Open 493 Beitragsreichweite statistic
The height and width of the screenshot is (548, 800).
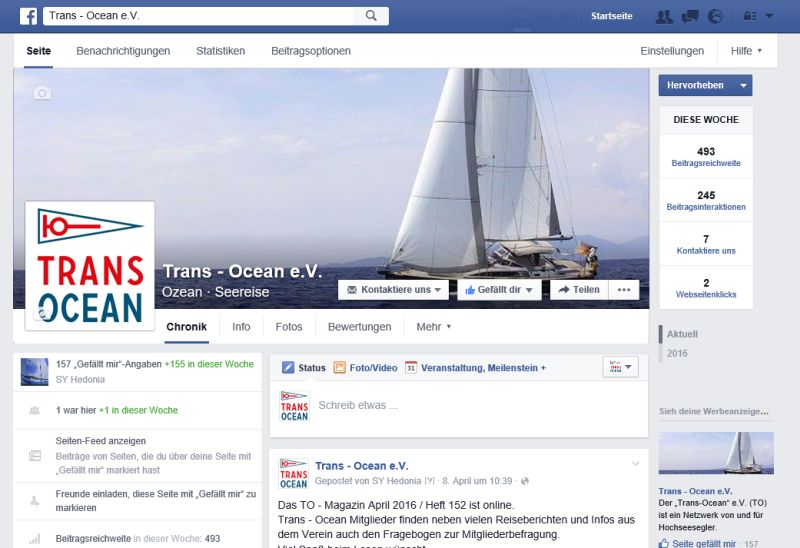(x=706, y=157)
